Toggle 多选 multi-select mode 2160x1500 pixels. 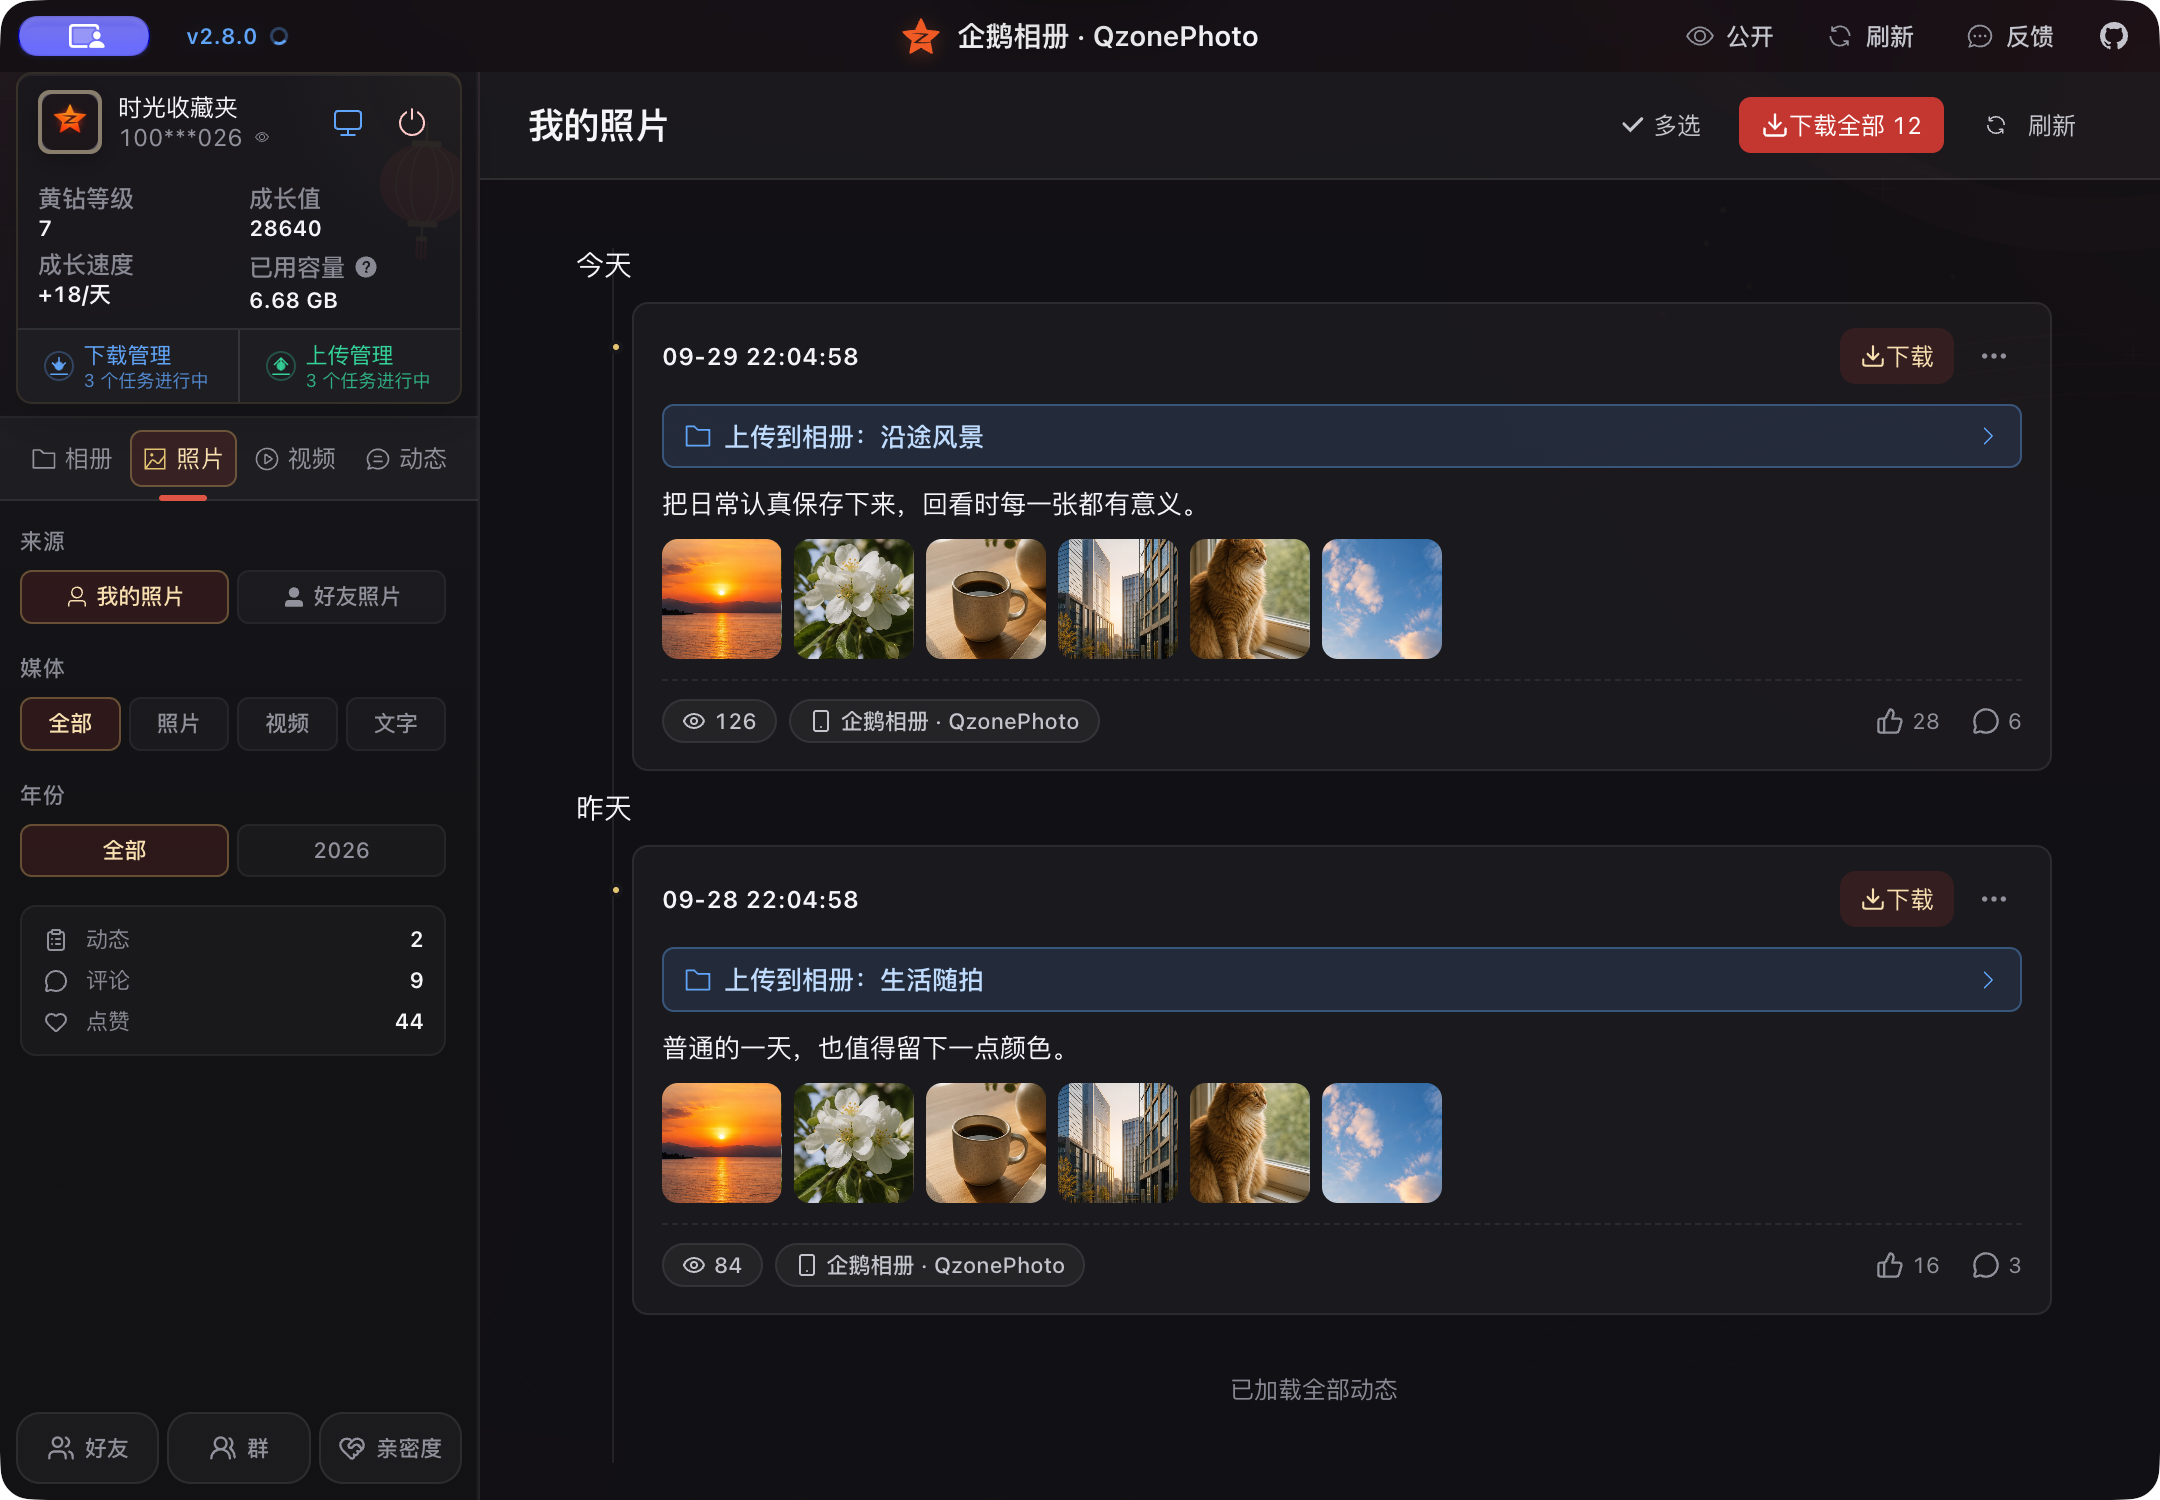1661,125
